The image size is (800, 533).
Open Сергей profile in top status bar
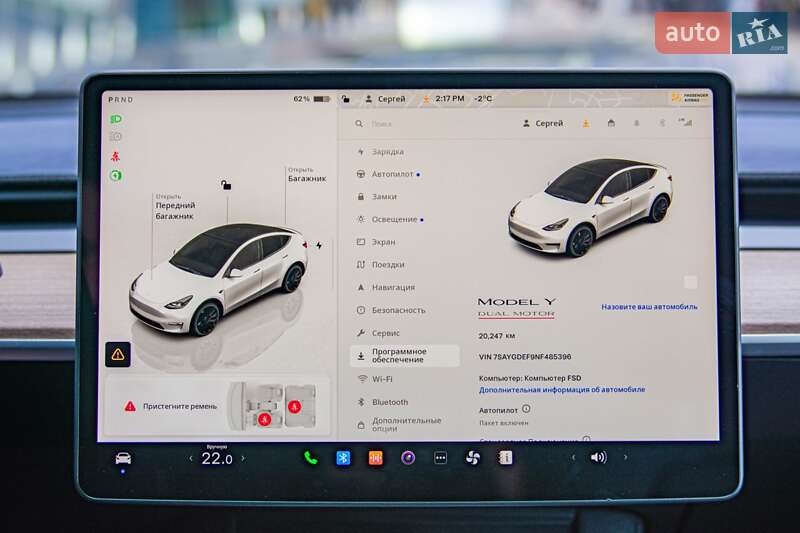click(385, 98)
